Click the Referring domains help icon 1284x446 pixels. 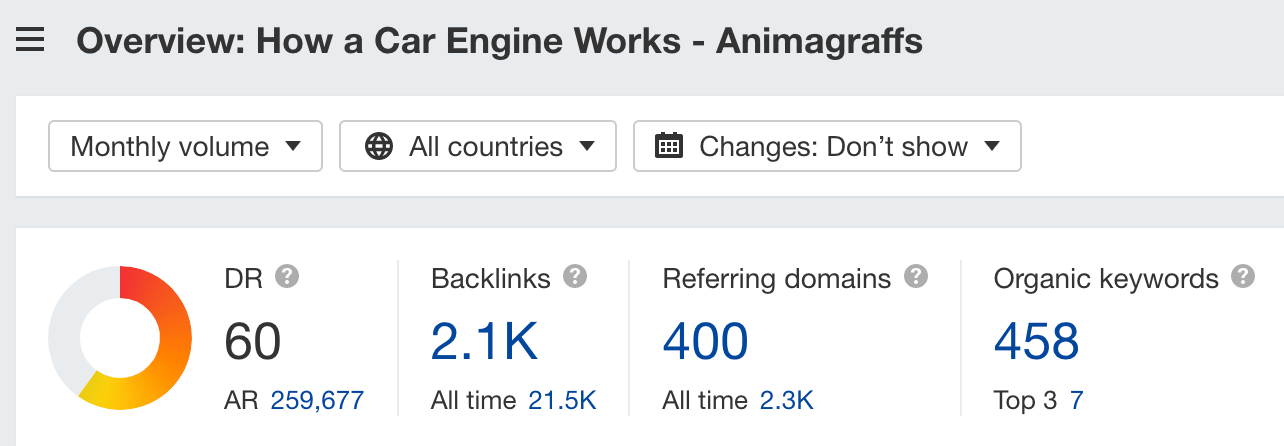pos(915,277)
